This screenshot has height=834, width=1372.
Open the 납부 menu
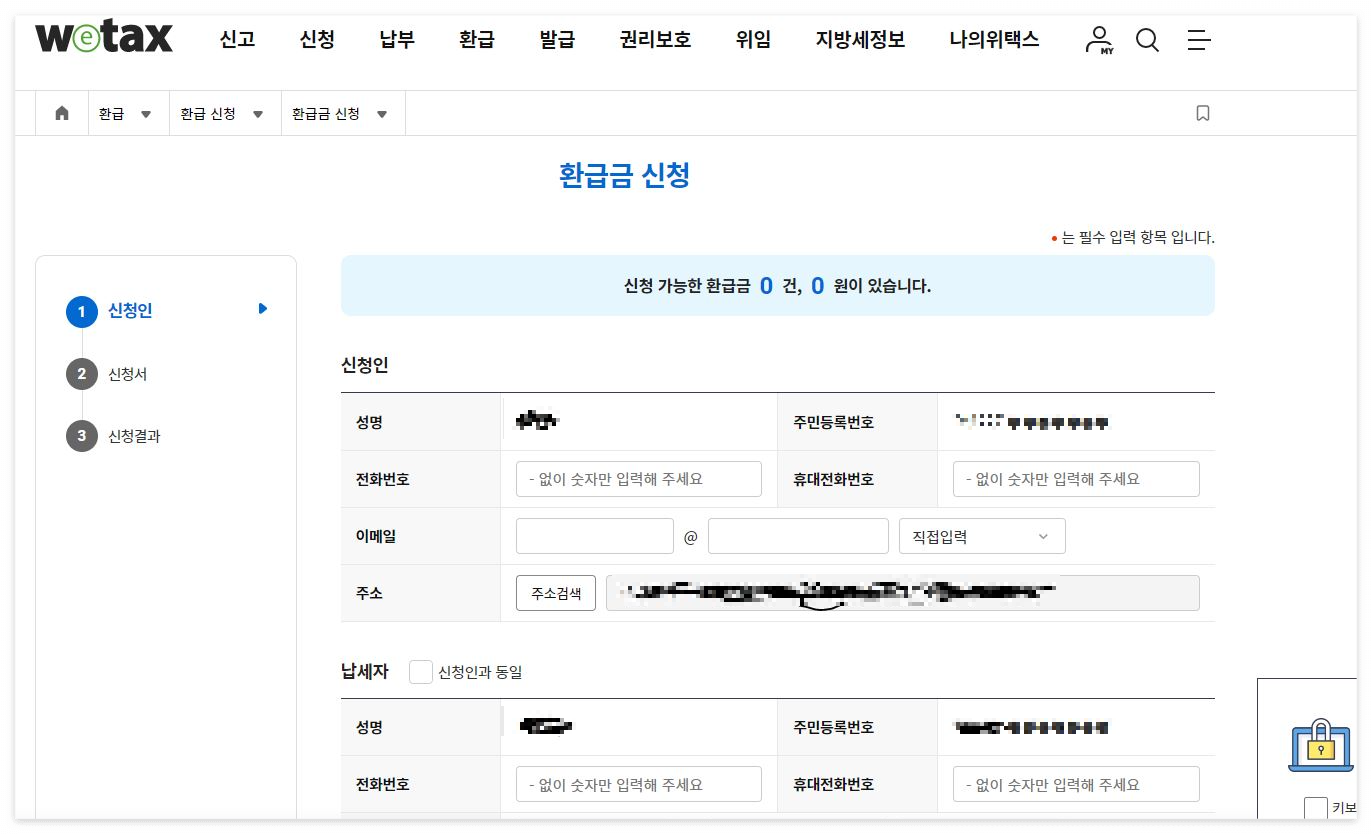(396, 39)
